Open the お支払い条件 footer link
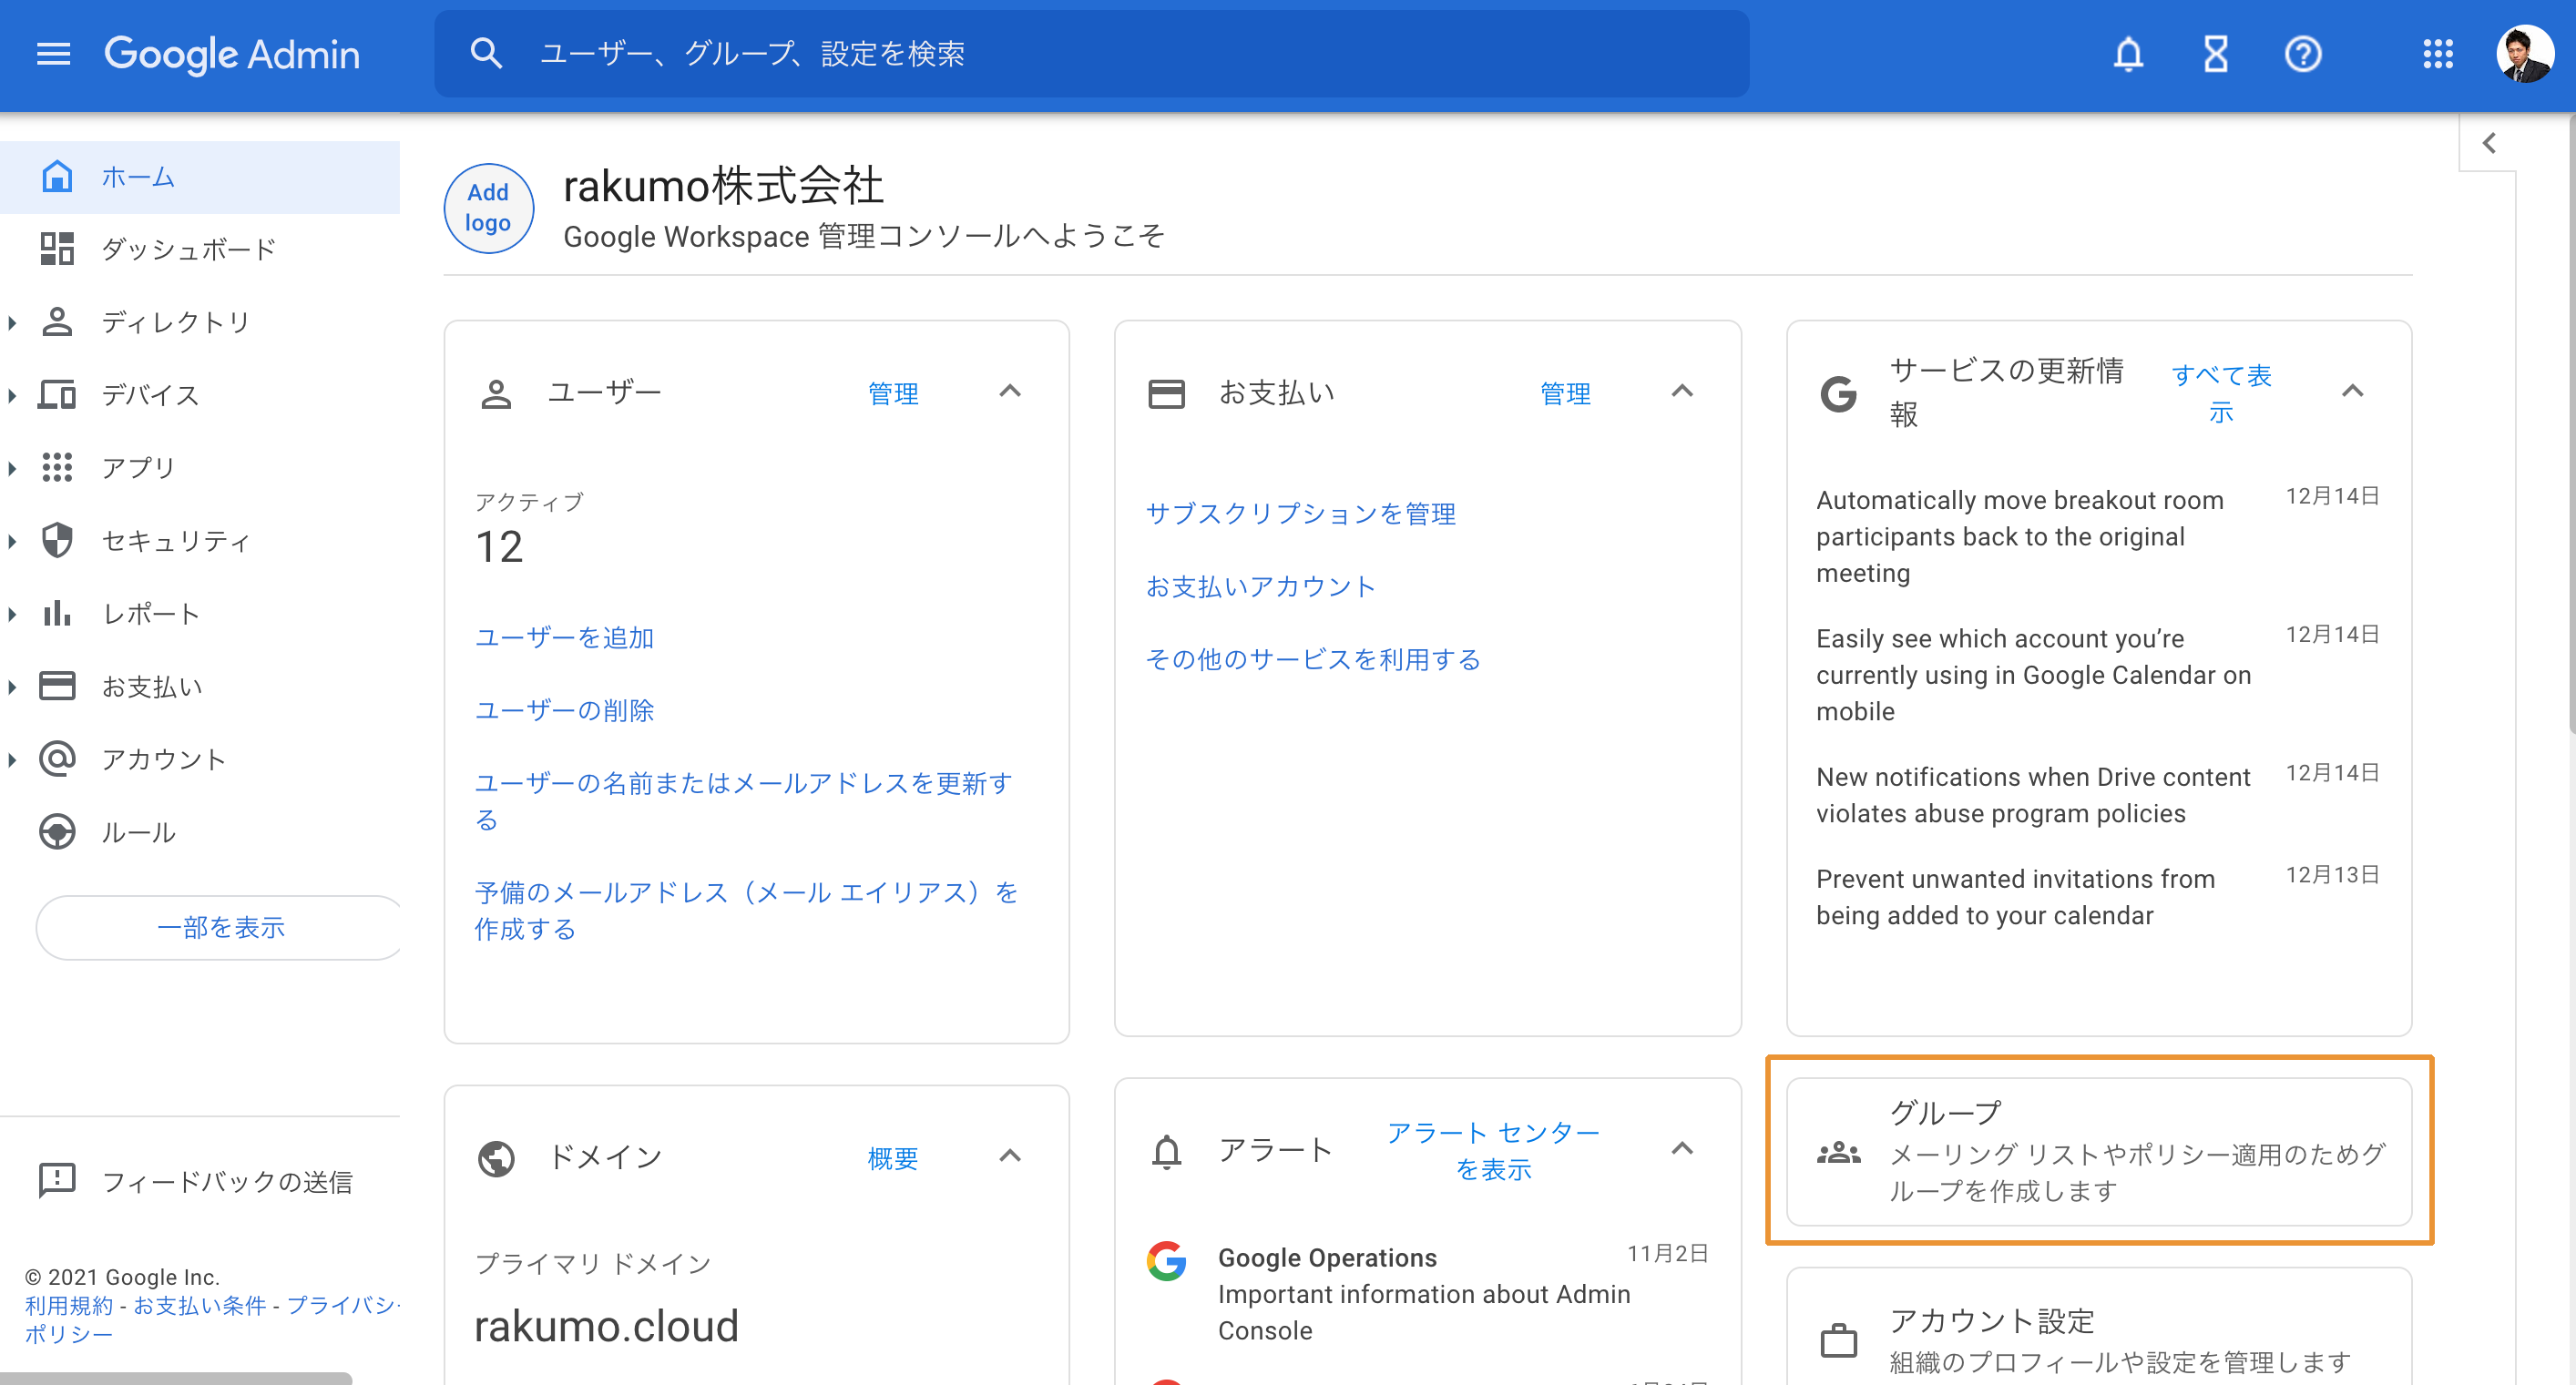Viewport: 2576px width, 1385px height. (200, 1305)
